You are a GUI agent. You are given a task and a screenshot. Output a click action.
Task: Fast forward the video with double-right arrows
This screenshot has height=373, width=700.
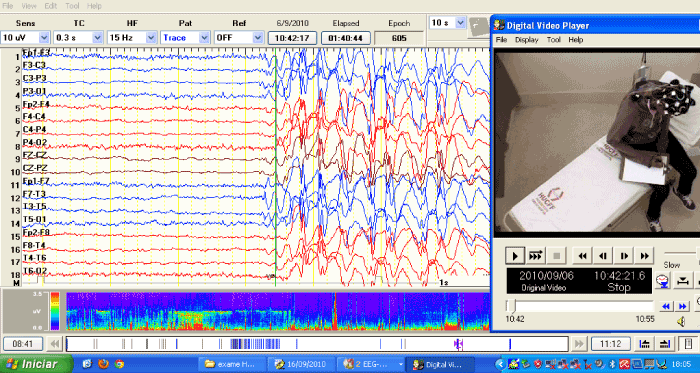point(644,256)
